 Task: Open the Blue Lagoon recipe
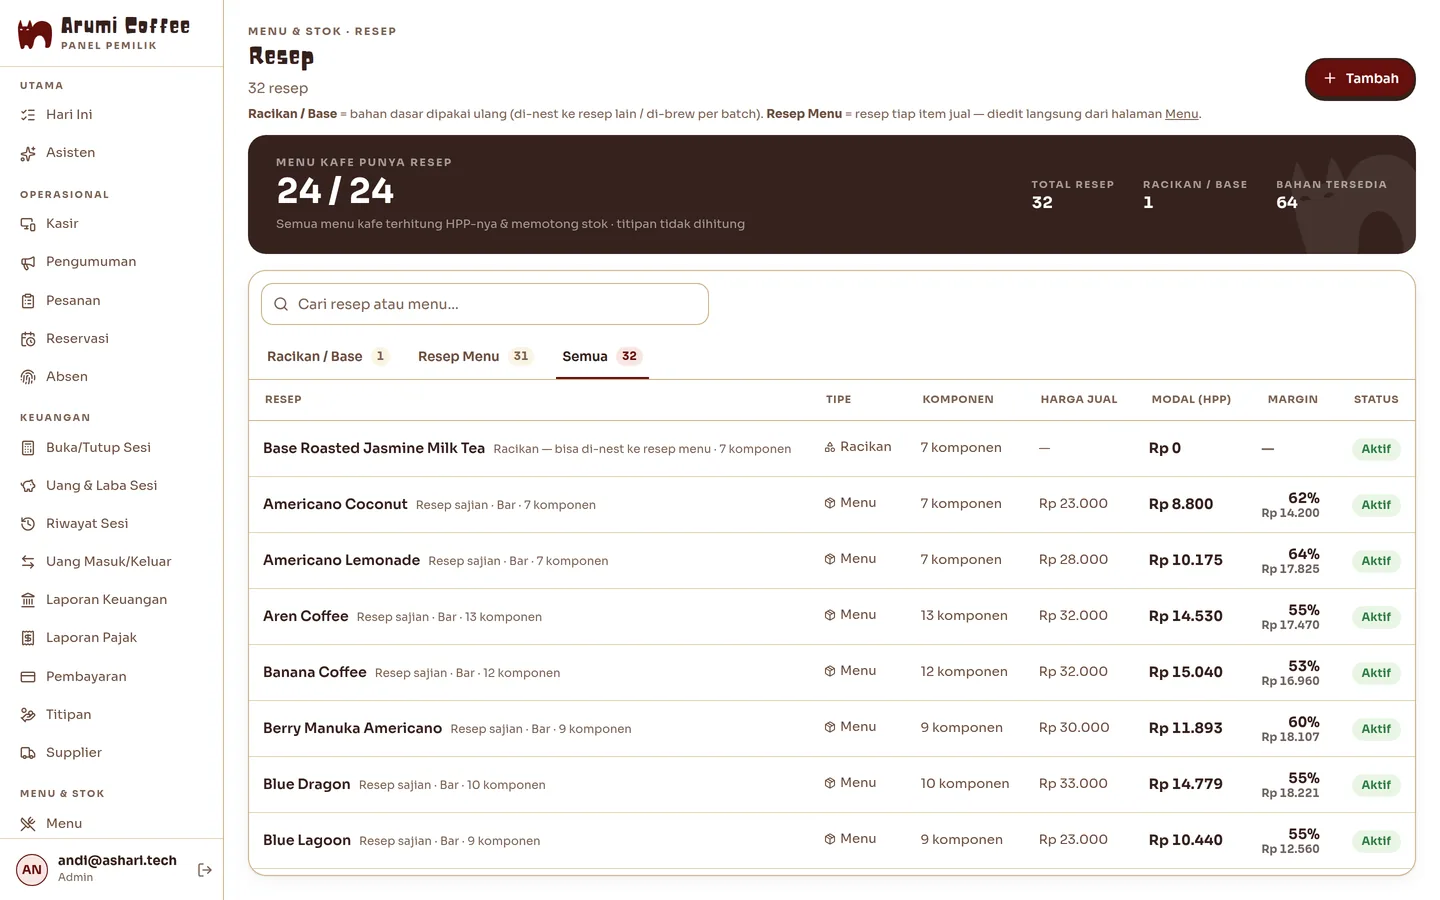(307, 840)
